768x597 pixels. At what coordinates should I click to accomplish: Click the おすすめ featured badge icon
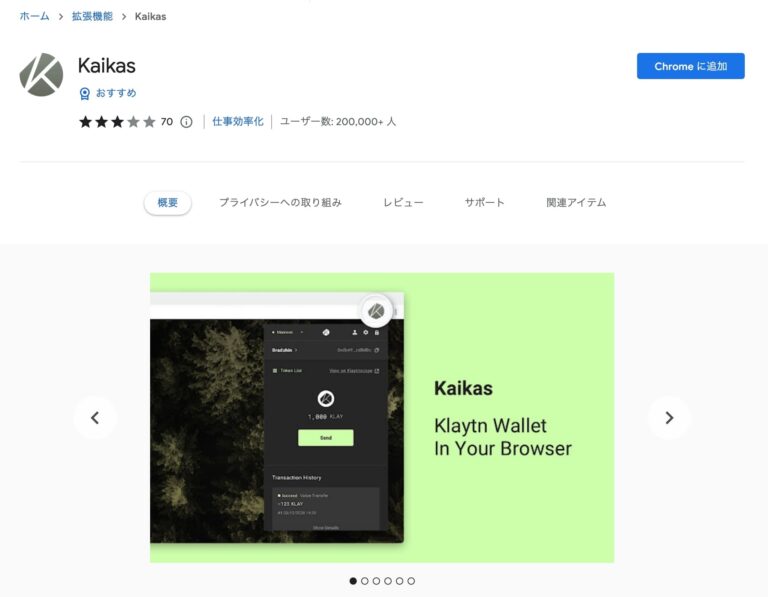84,94
